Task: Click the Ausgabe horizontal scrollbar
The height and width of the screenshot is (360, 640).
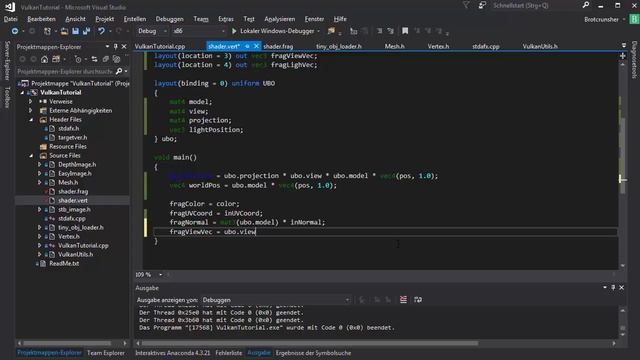Action: pos(376,343)
